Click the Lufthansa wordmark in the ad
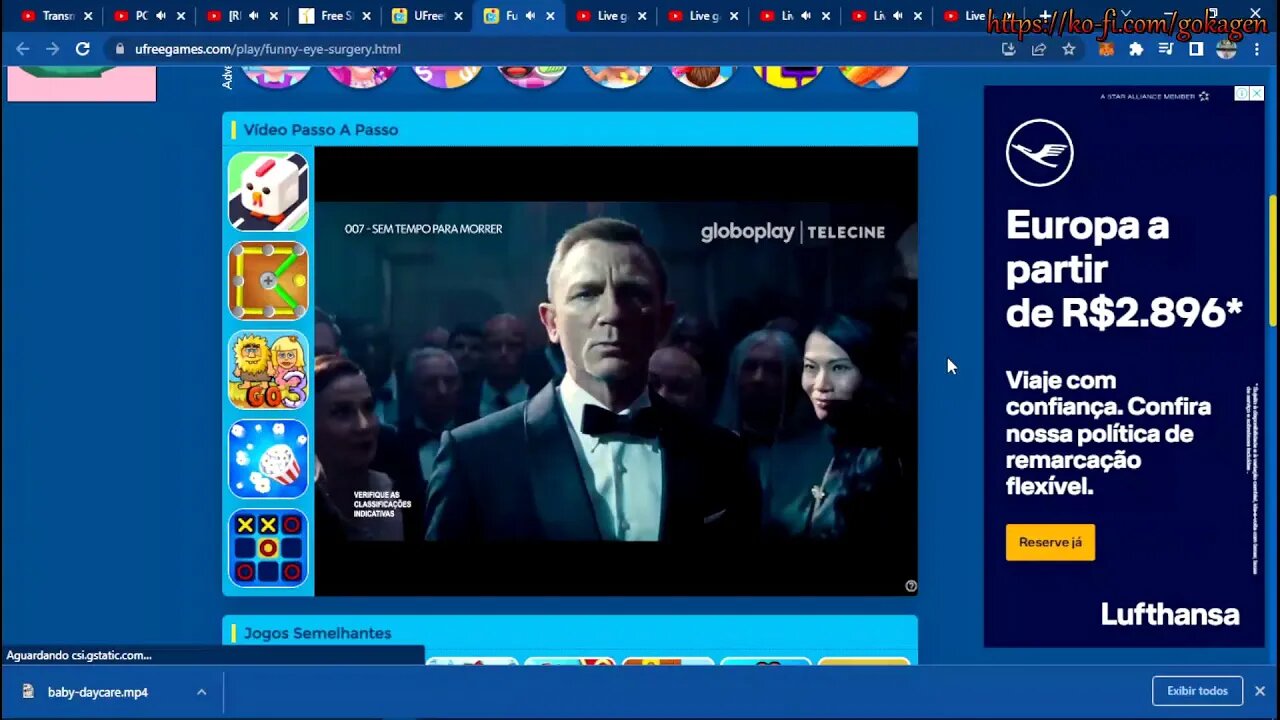The image size is (1280, 720). click(1170, 613)
